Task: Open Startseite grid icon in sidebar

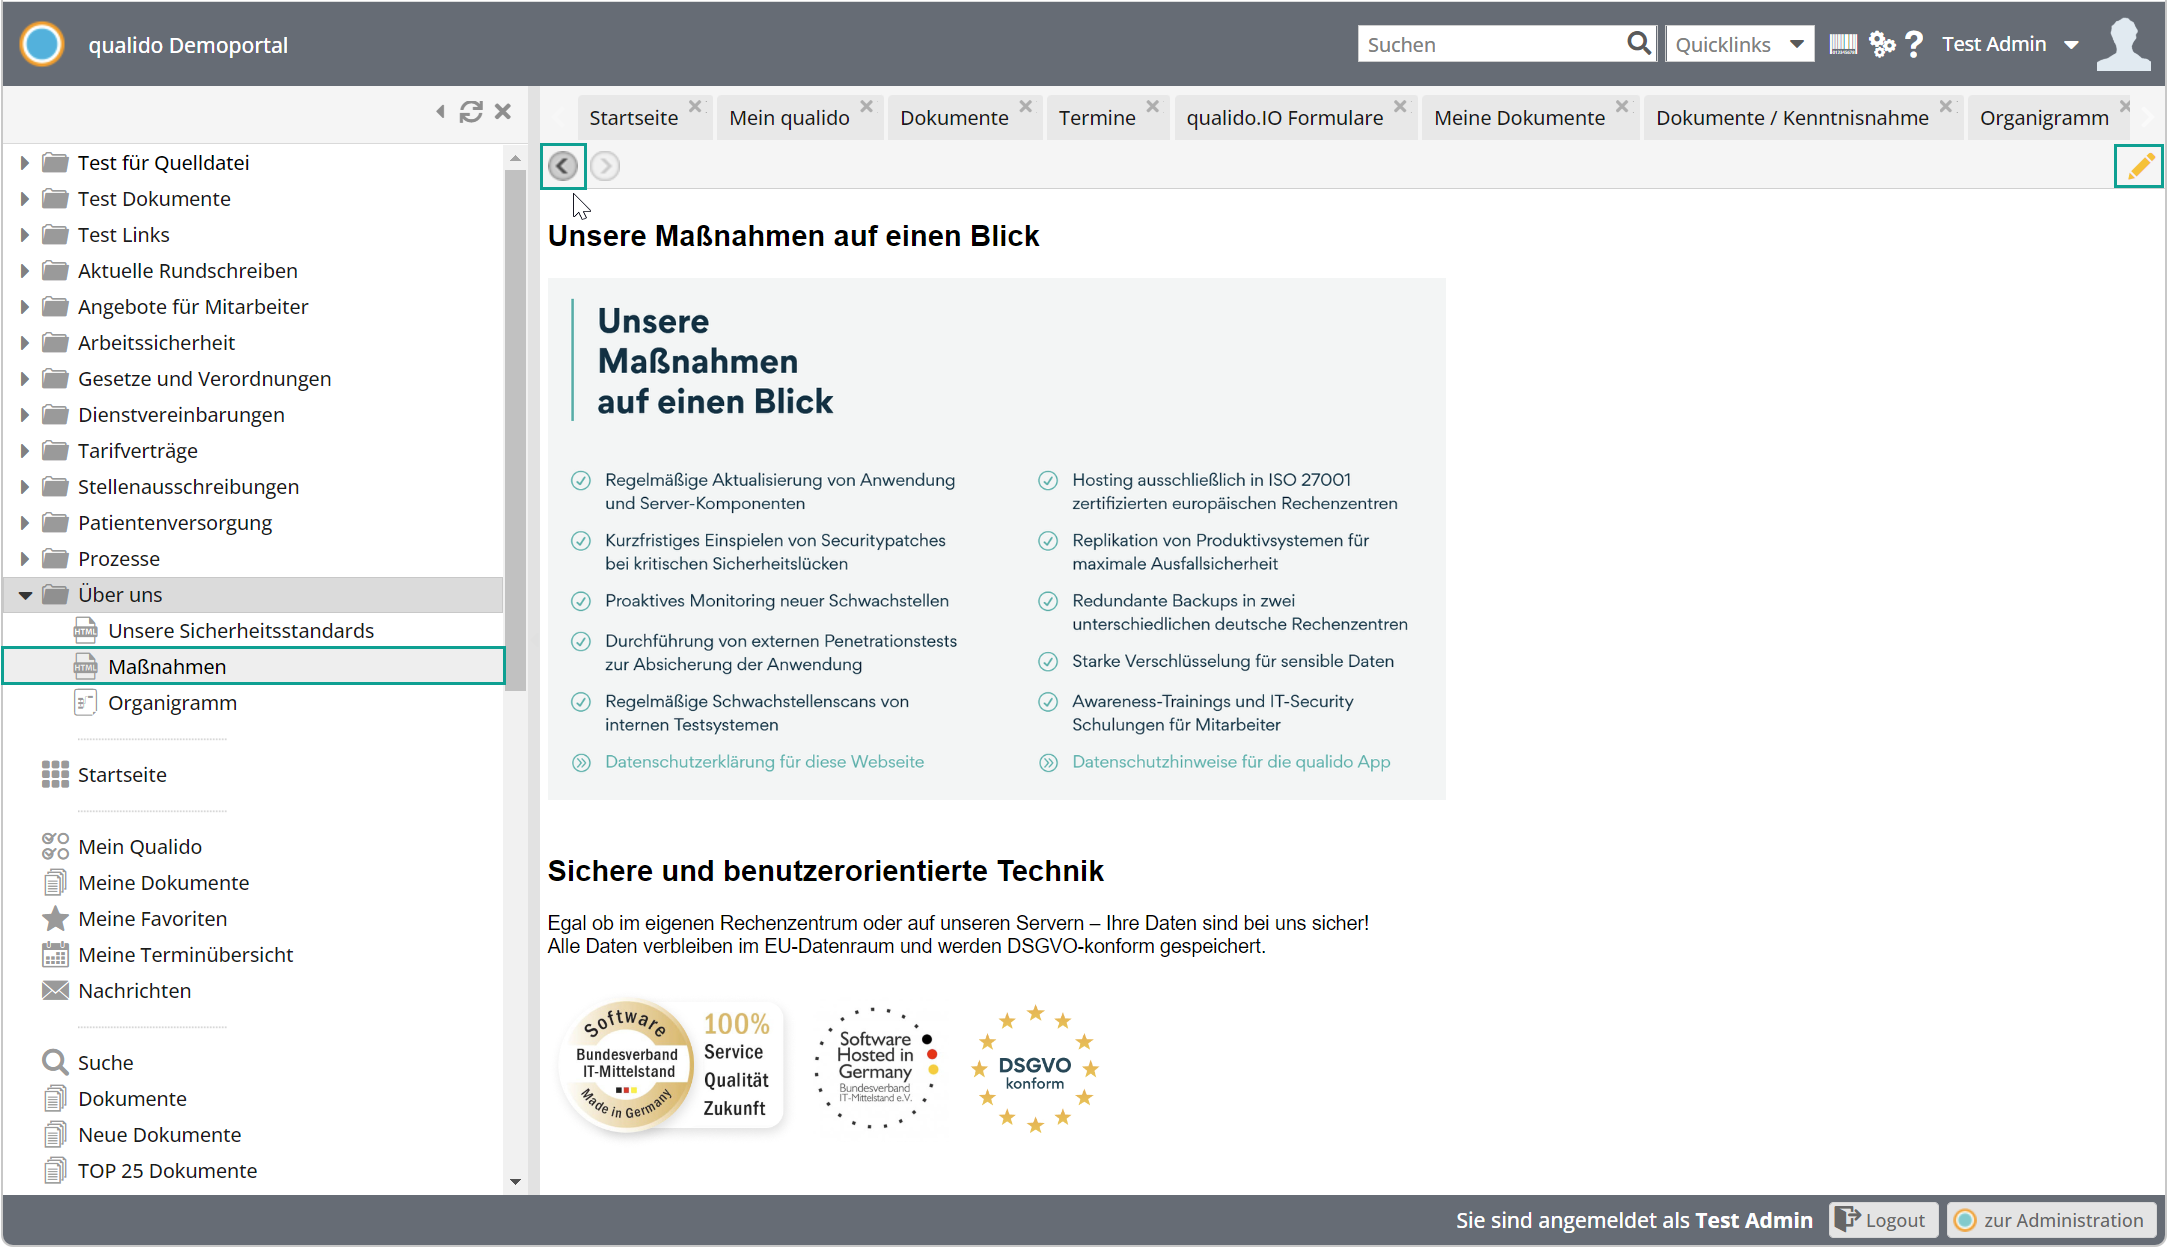Action: pyautogui.click(x=55, y=775)
